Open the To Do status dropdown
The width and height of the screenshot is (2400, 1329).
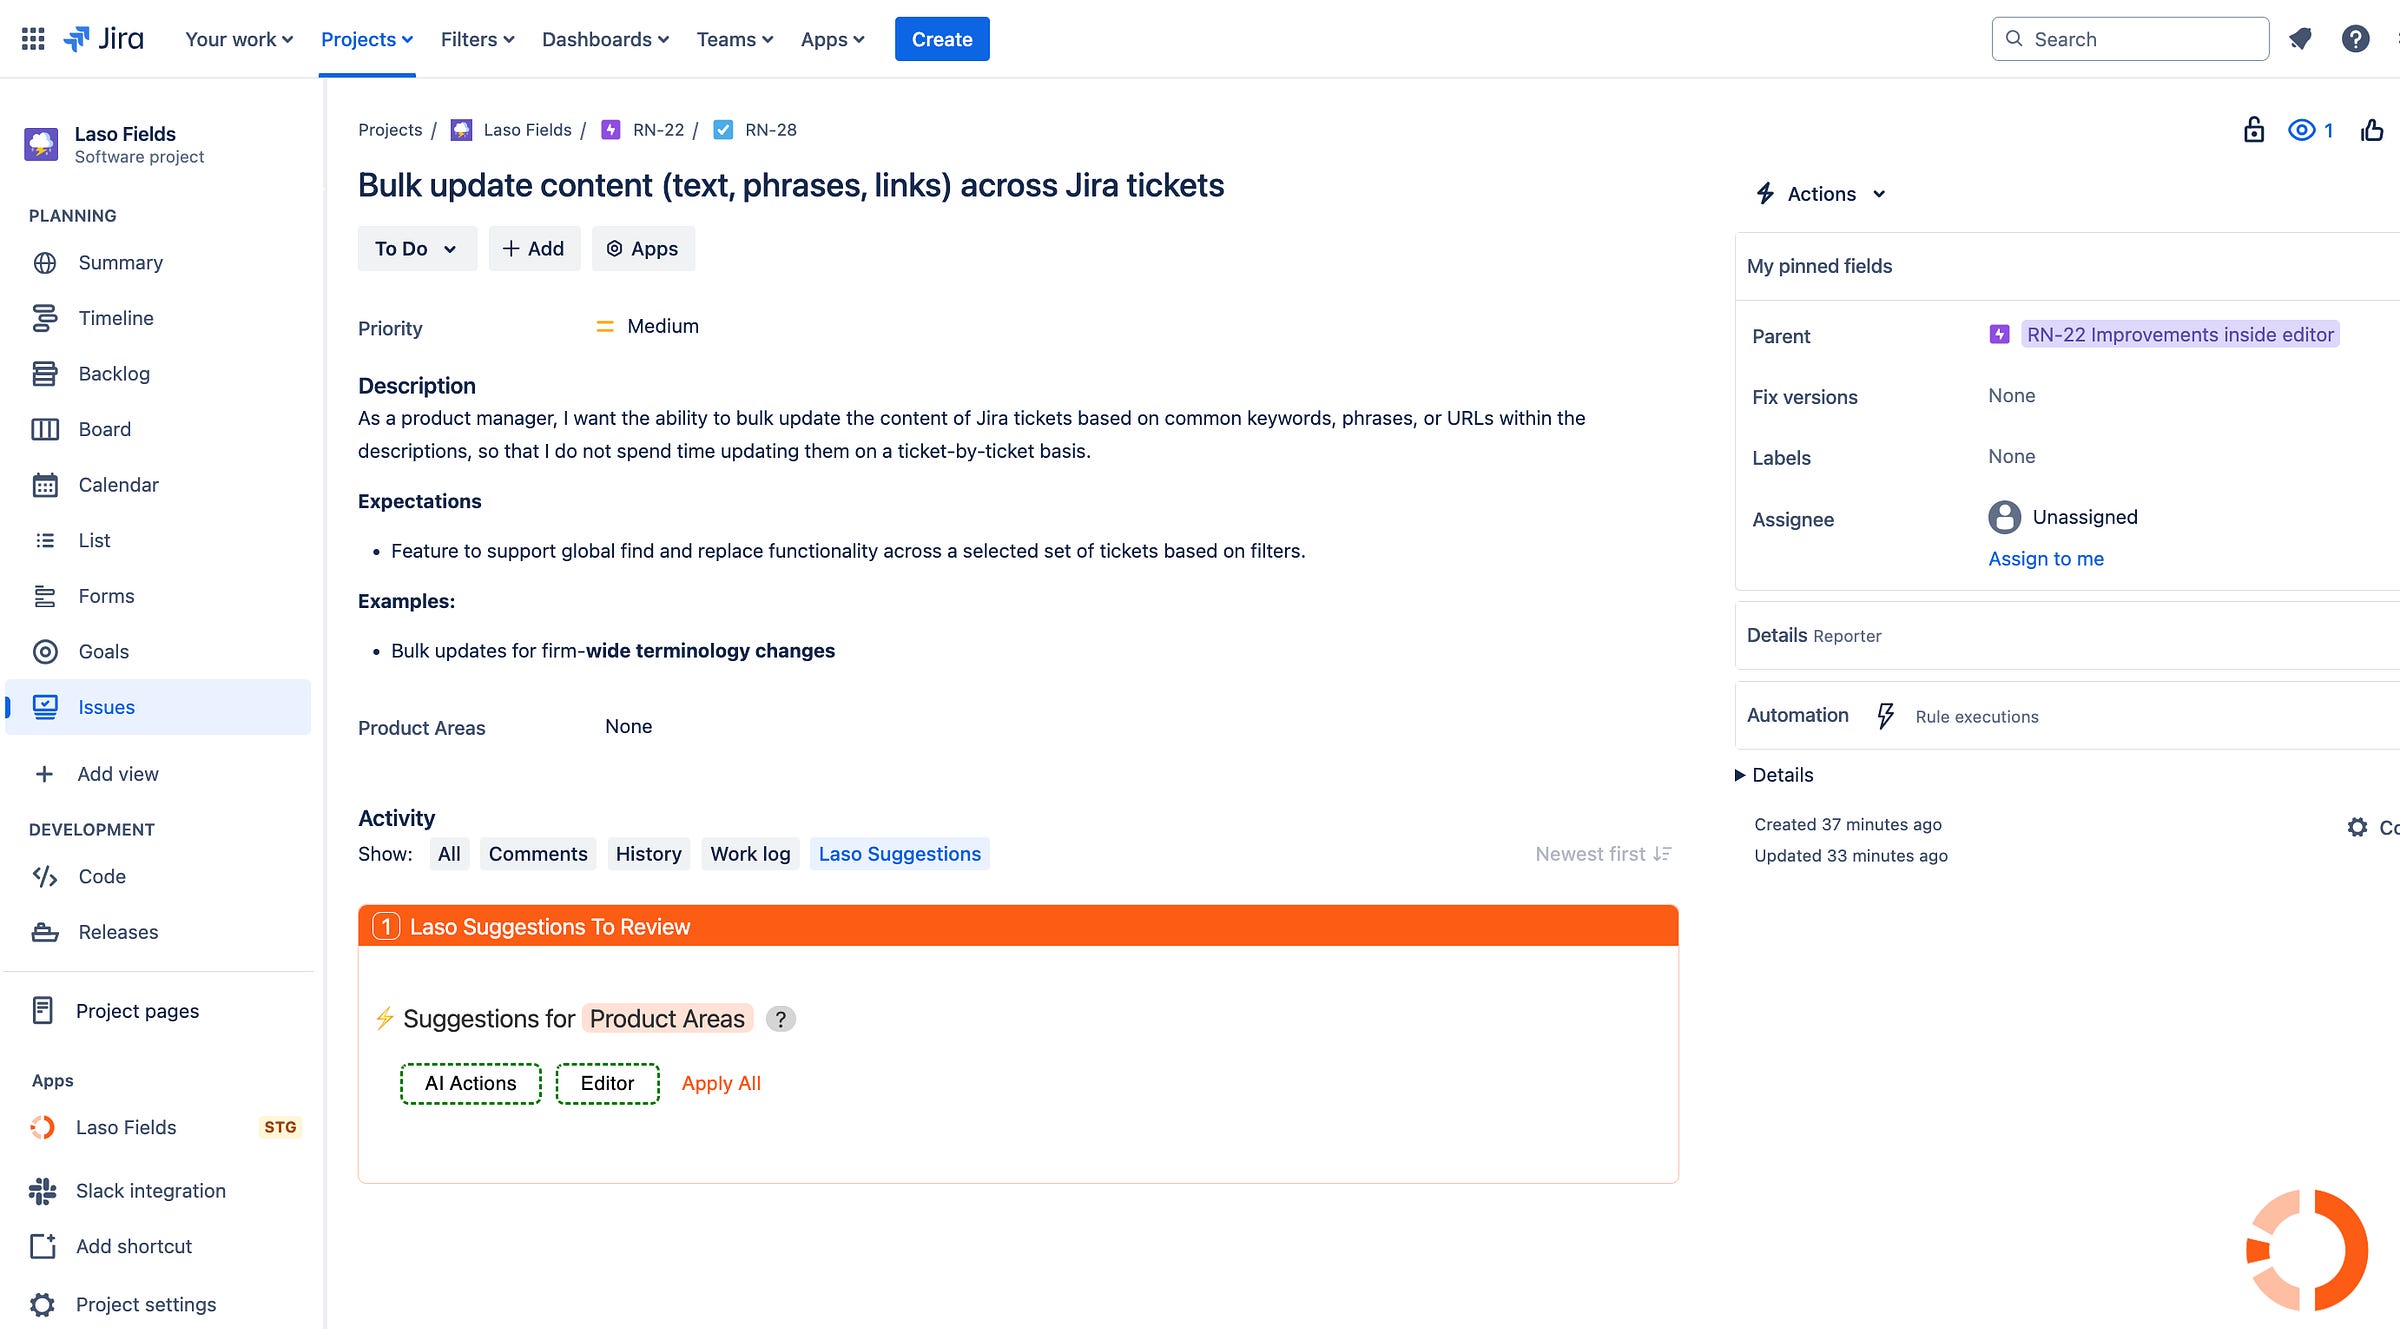[x=416, y=248]
